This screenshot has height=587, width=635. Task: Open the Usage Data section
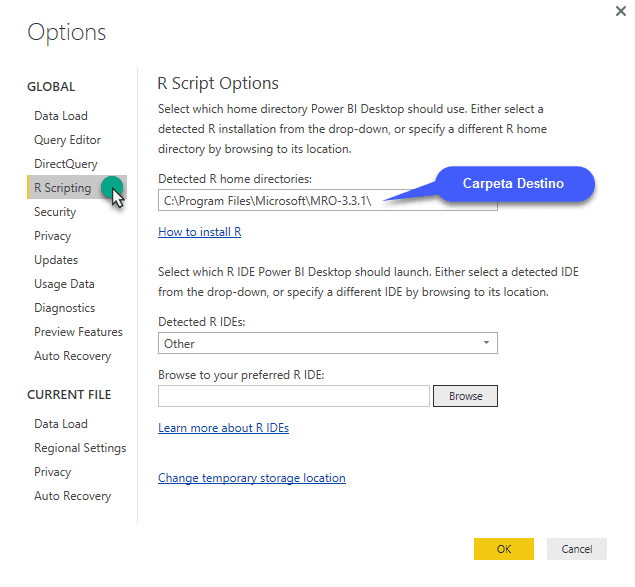pos(64,284)
